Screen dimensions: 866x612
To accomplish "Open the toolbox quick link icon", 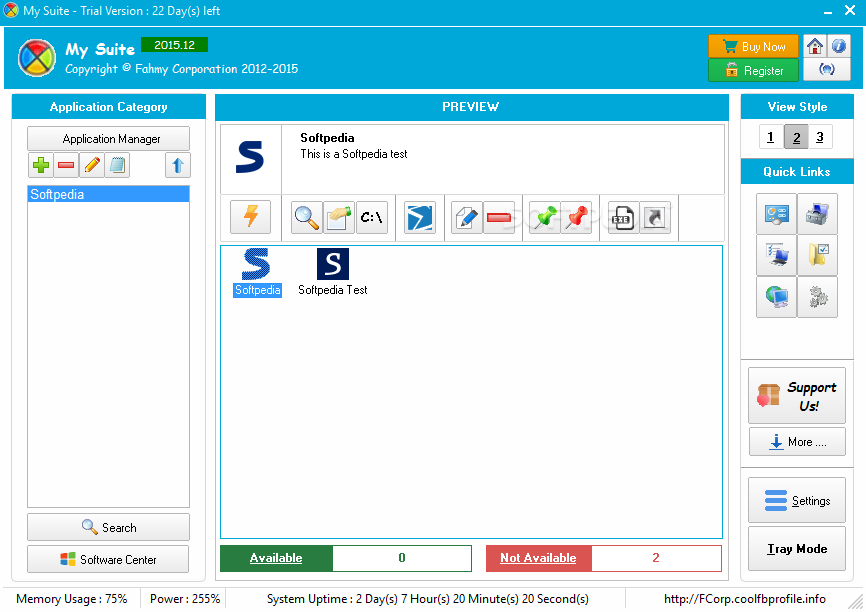I will pos(817,214).
